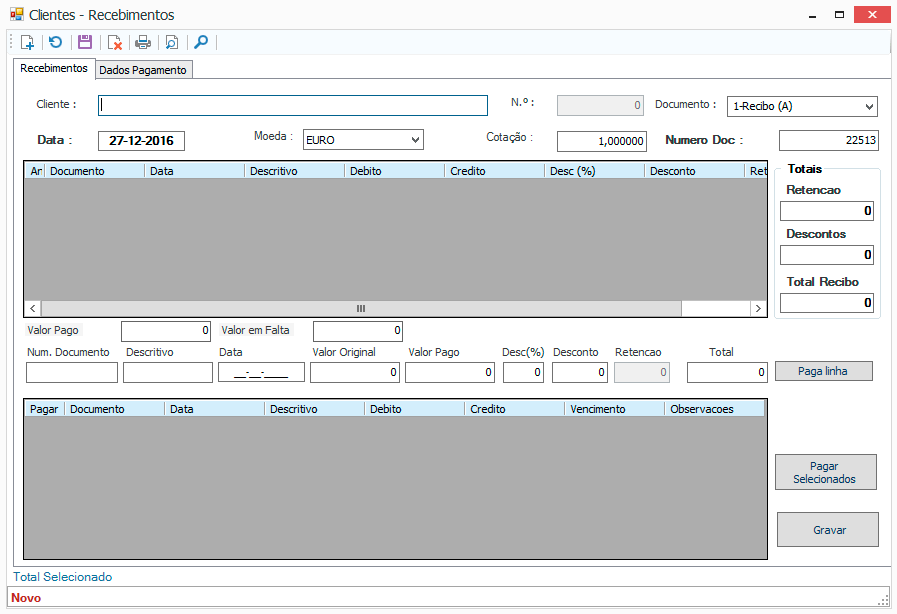The height and width of the screenshot is (614, 897).
Task: Click the Descontos total field
Action: (x=827, y=255)
